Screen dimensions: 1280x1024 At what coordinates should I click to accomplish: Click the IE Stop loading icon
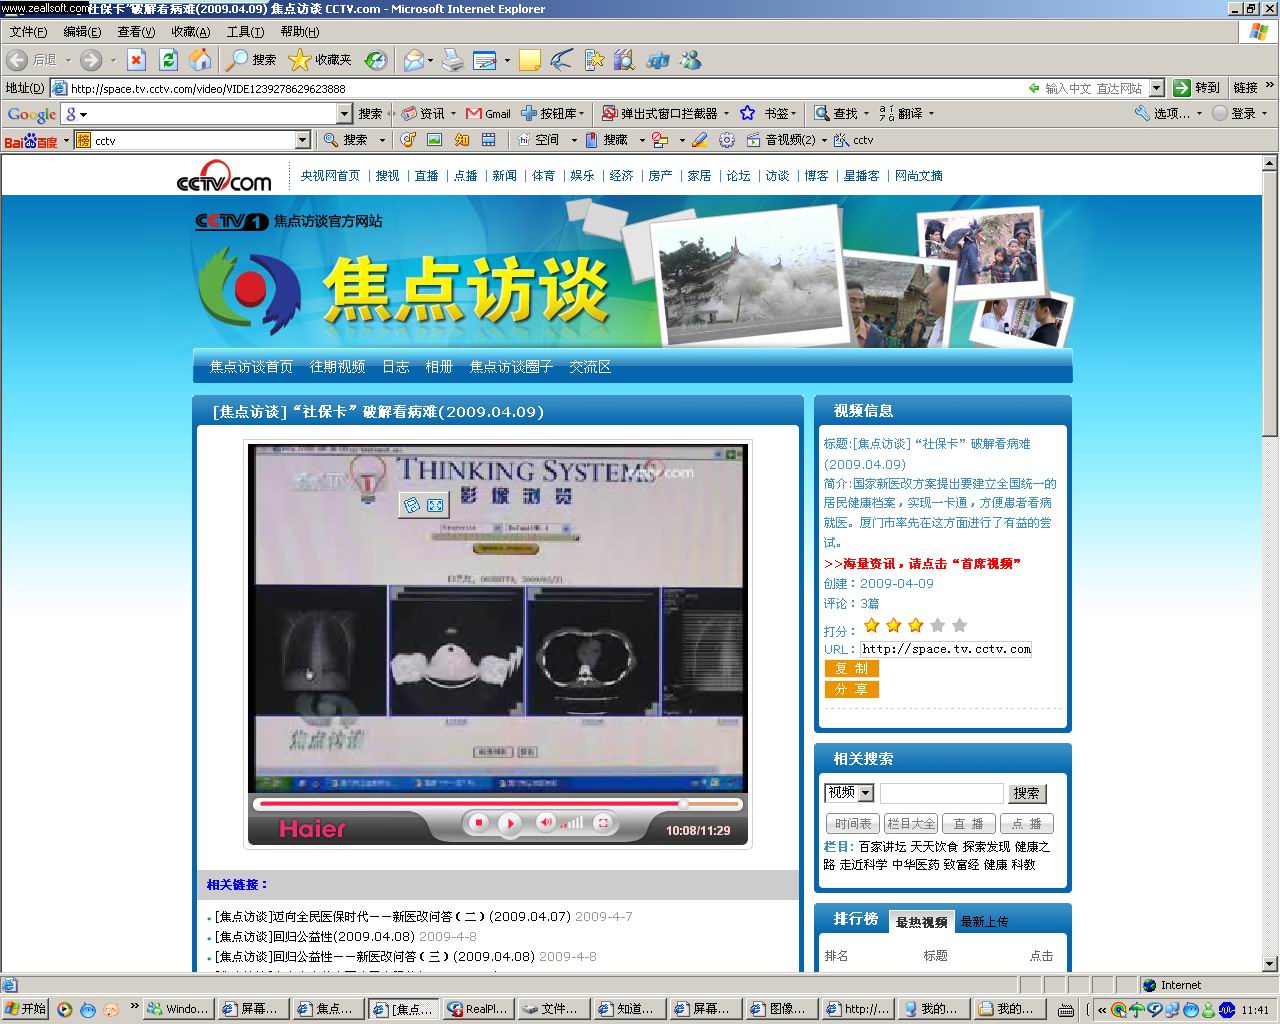pyautogui.click(x=137, y=61)
